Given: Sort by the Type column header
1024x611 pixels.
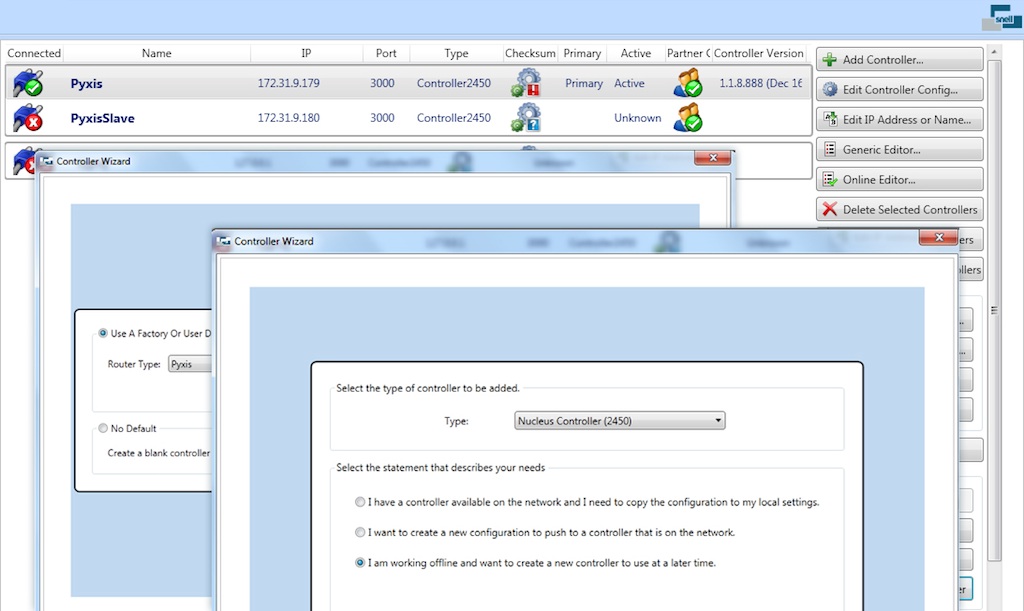Looking at the screenshot, I should coord(456,53).
